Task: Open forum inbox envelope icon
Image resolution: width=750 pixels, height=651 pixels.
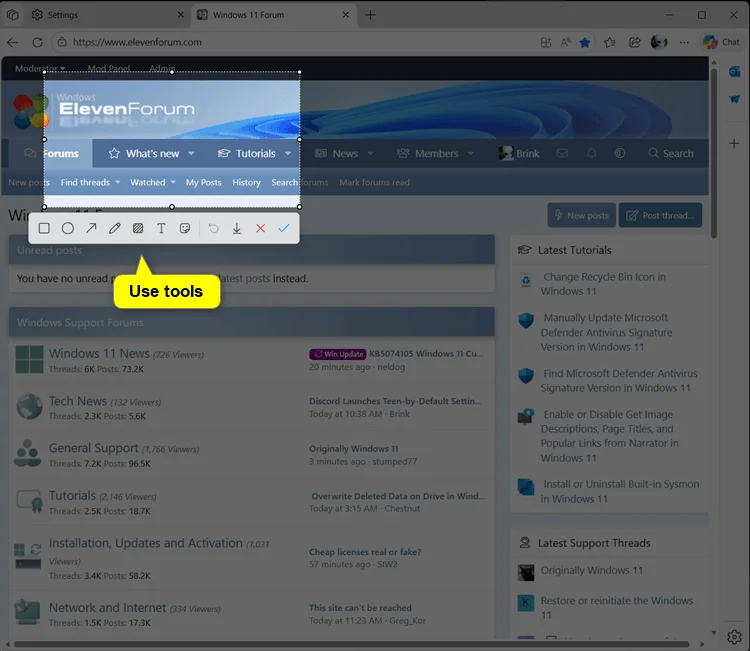Action: [562, 153]
